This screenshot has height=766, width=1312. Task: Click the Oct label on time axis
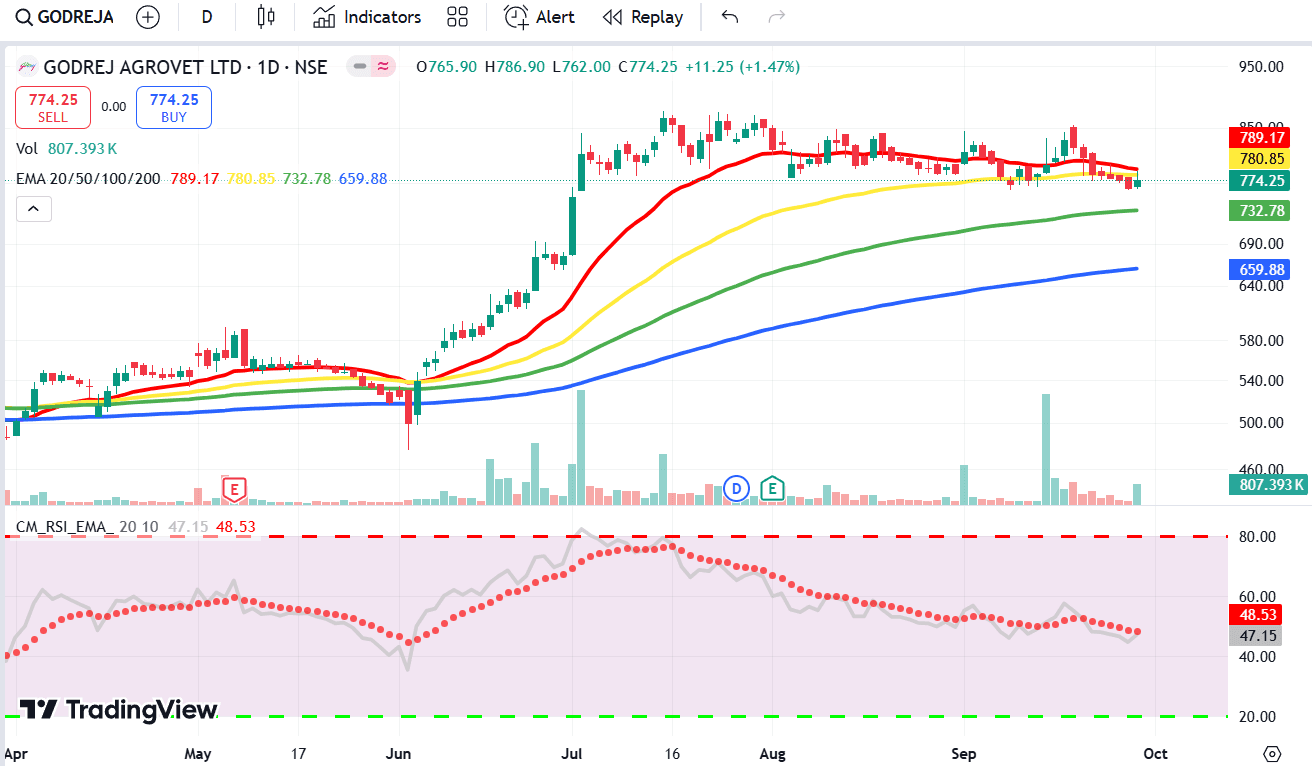click(1155, 752)
